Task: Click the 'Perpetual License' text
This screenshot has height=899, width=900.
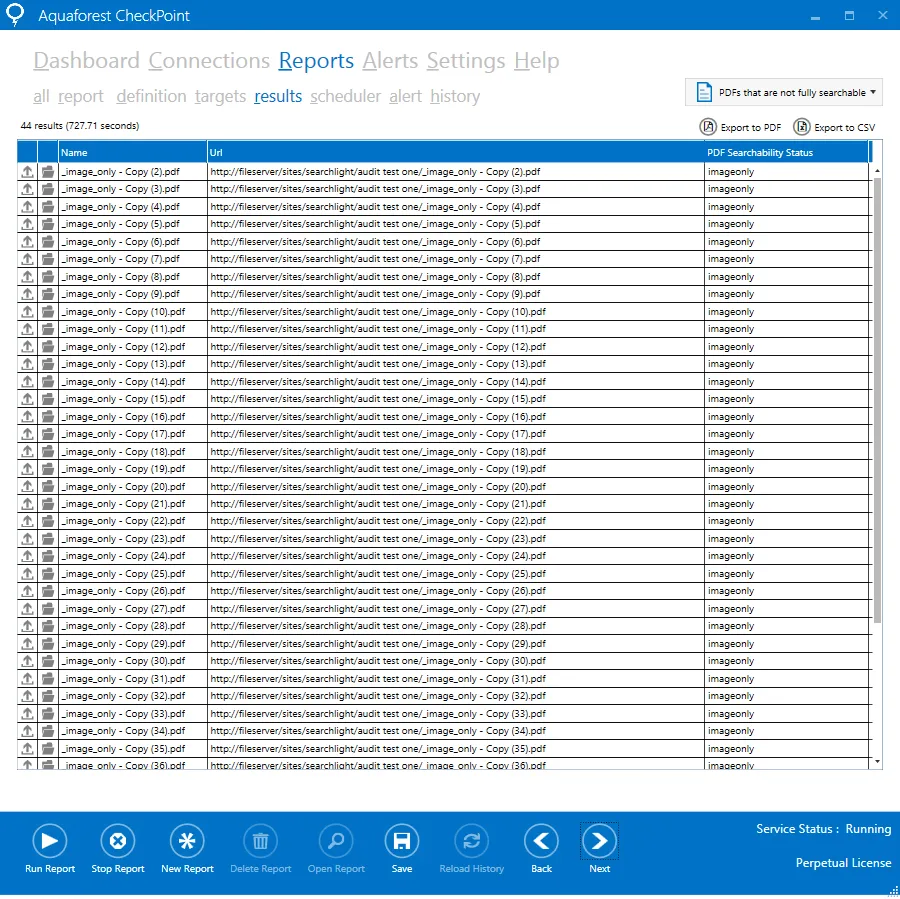Action: click(843, 863)
